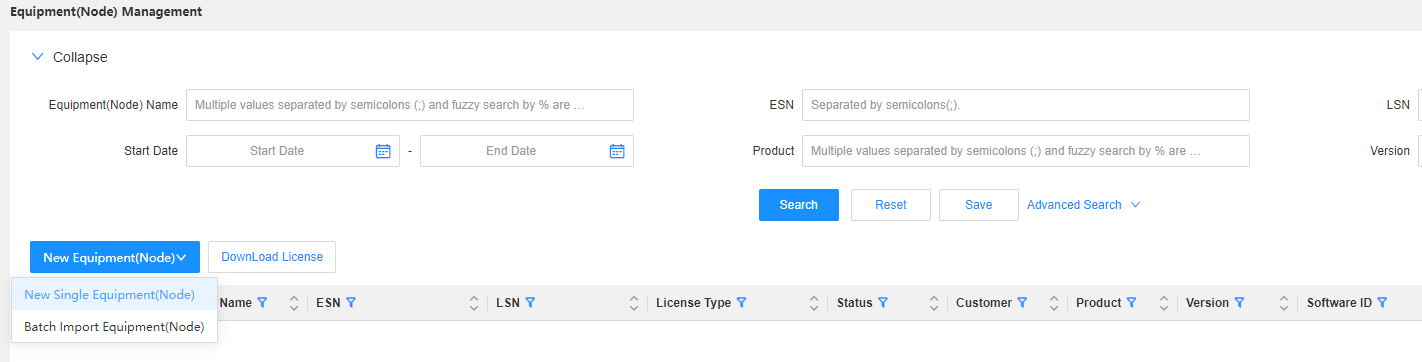Click the License Type filter icon

coord(741,302)
